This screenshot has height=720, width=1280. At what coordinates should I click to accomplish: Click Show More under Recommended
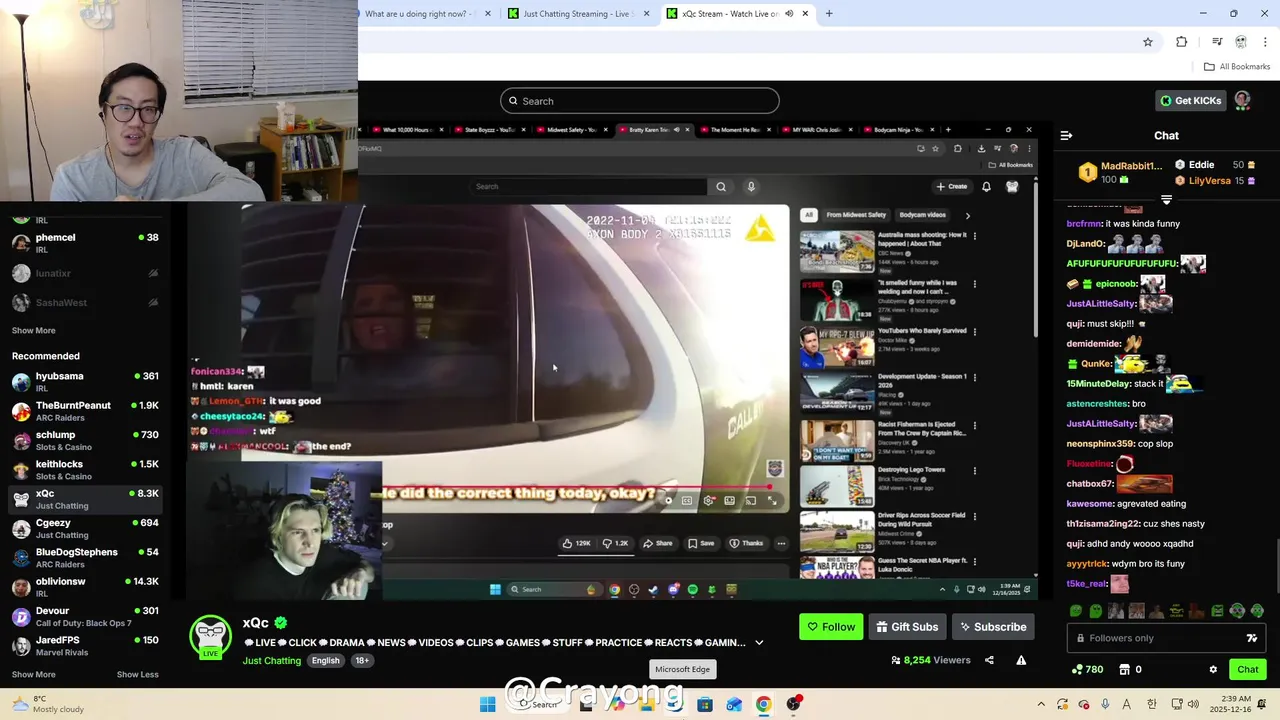(33, 674)
